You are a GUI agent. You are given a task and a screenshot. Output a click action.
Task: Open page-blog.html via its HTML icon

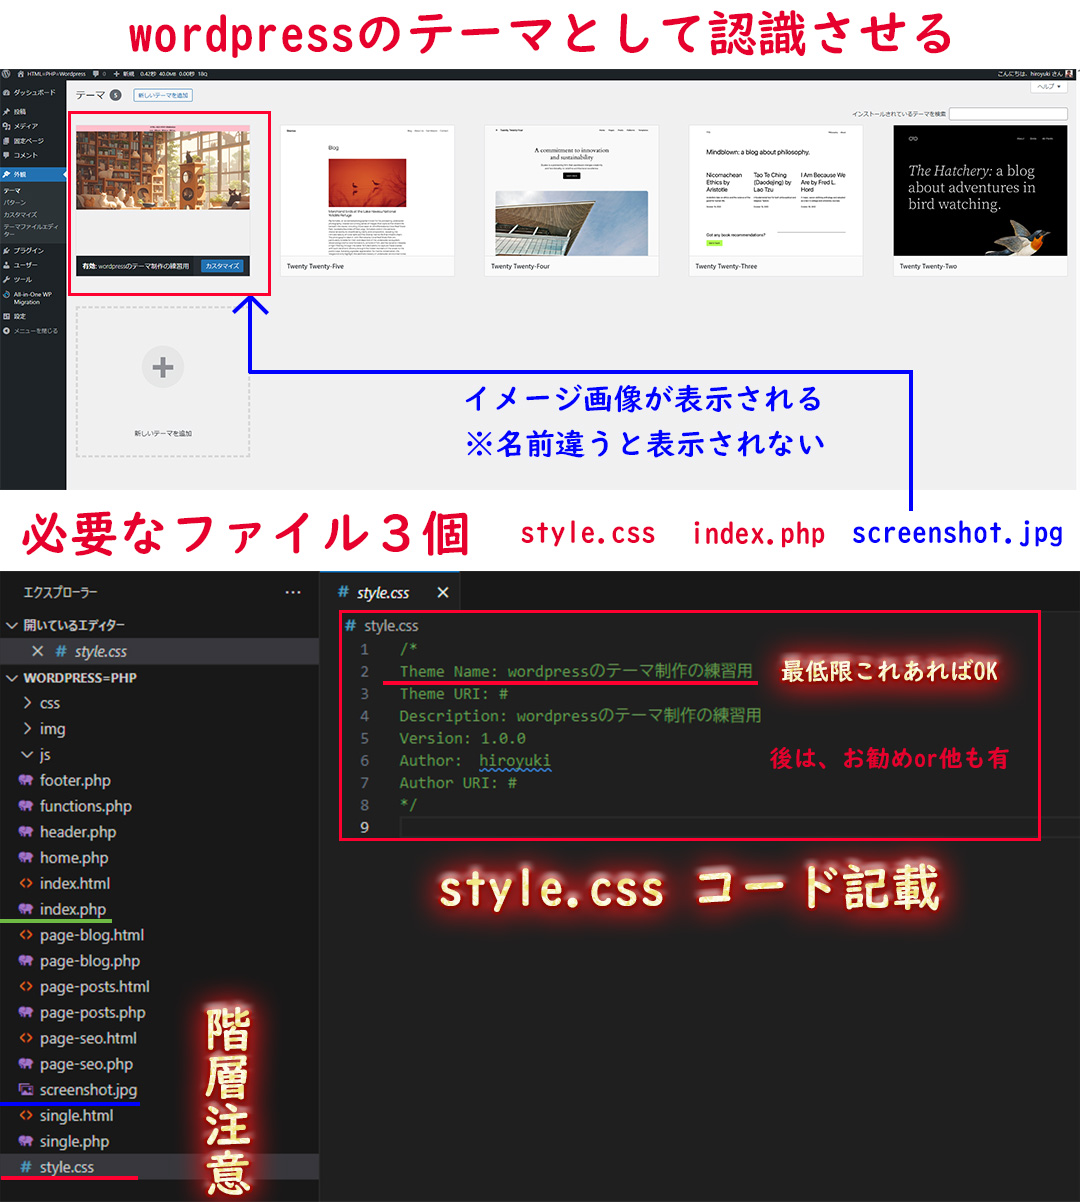[26, 935]
